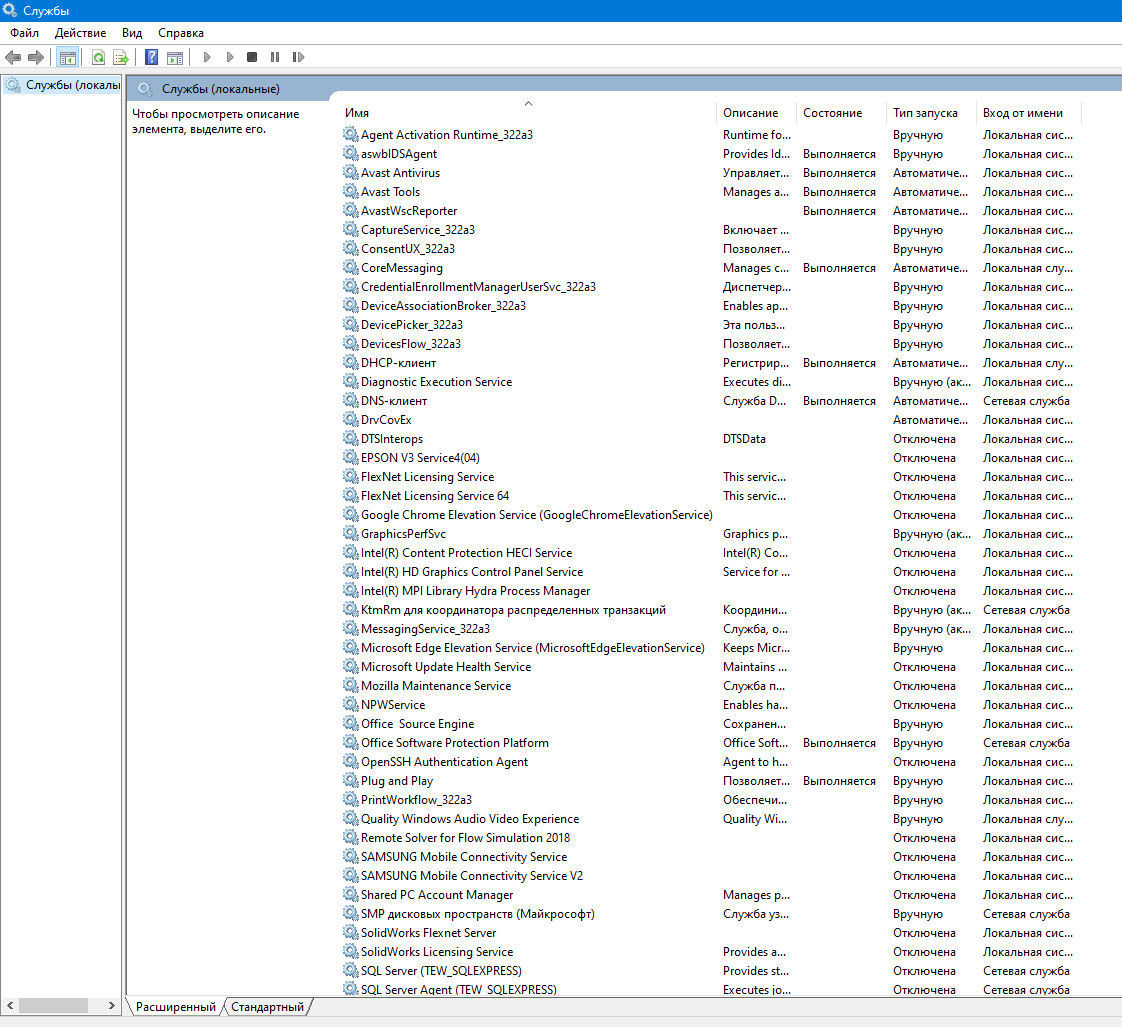Click the Restart service icon
The width and height of the screenshot is (1122, 1027).
click(x=298, y=57)
